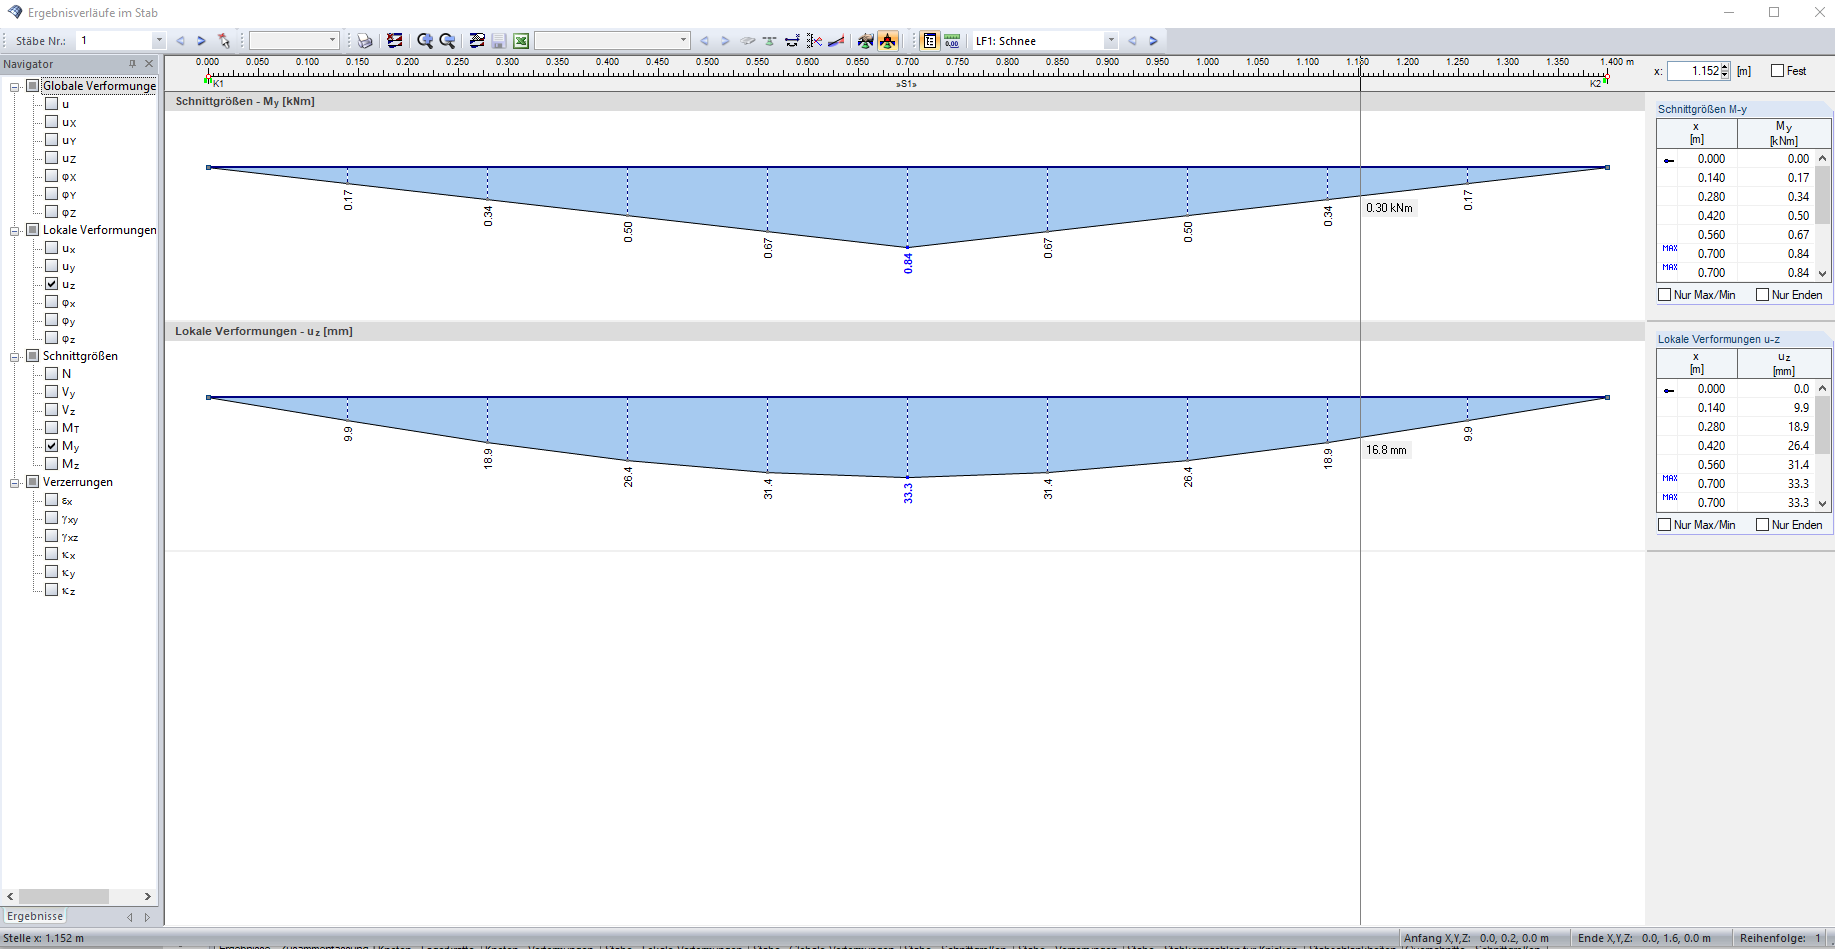Uncheck the My internal force checkbox
The width and height of the screenshot is (1835, 949).
[x=52, y=446]
